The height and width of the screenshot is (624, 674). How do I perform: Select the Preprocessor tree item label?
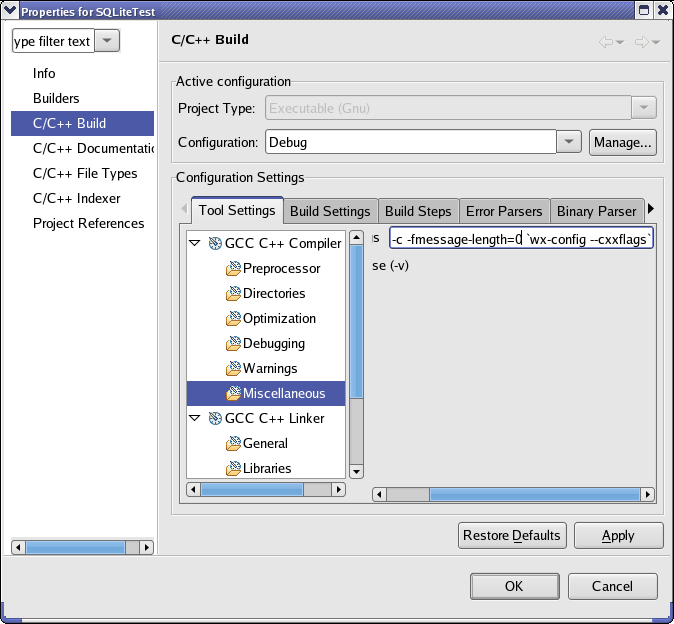pyautogui.click(x=282, y=268)
